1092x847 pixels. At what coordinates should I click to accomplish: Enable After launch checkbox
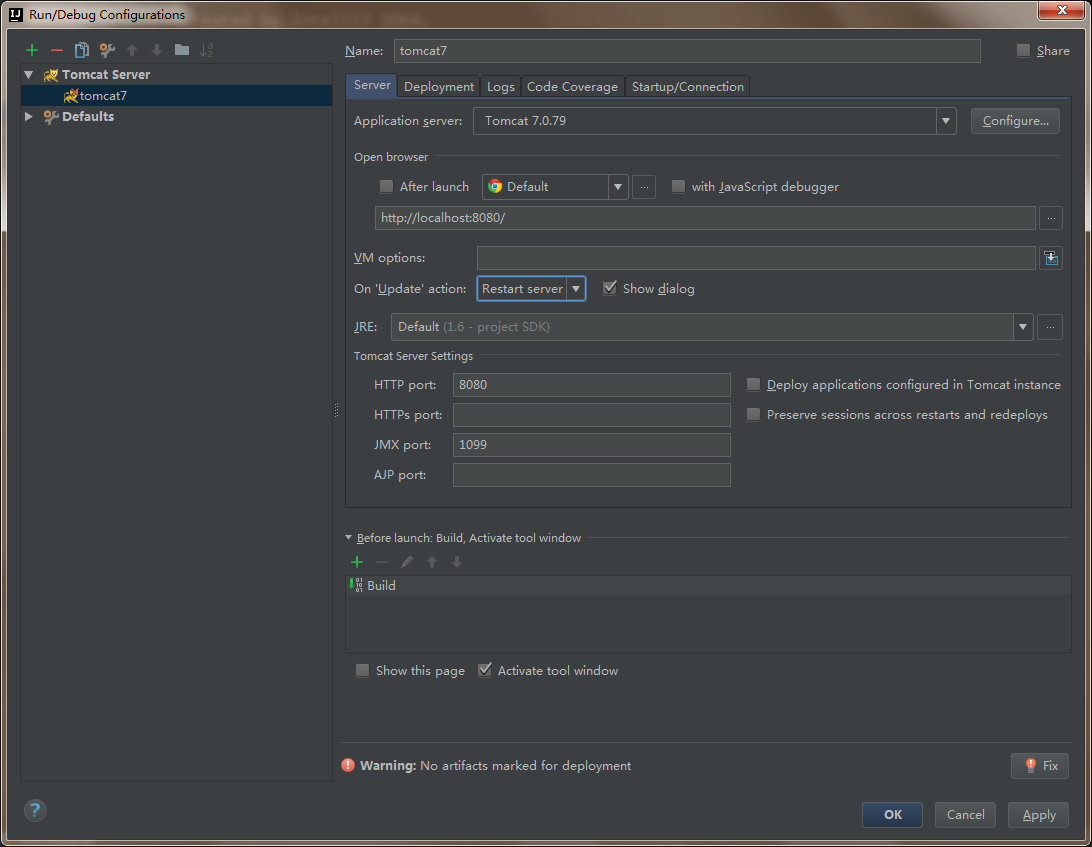pyautogui.click(x=387, y=186)
